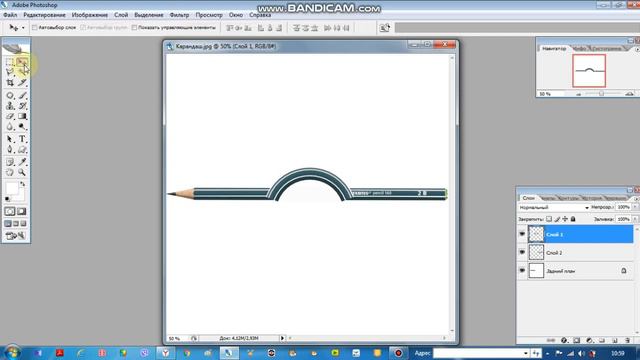Select the Type tool
The width and height of the screenshot is (640, 360).
coord(22,139)
